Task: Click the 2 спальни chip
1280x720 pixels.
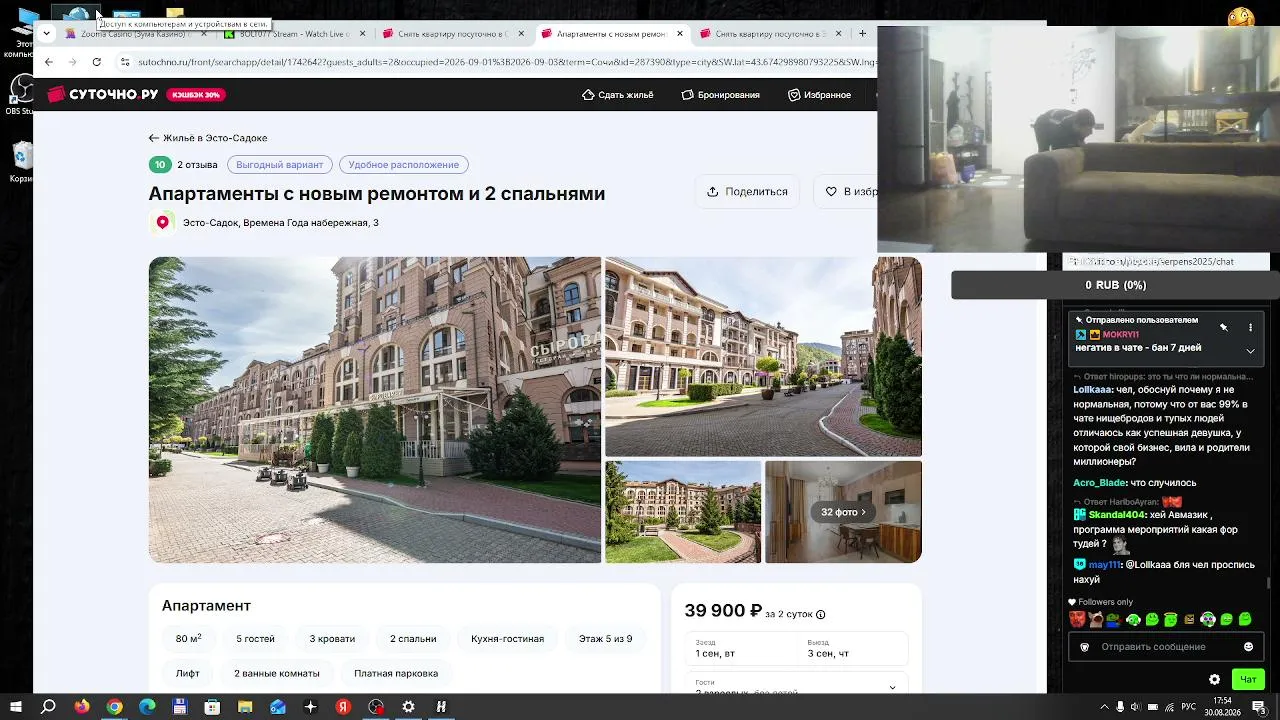Action: point(413,639)
